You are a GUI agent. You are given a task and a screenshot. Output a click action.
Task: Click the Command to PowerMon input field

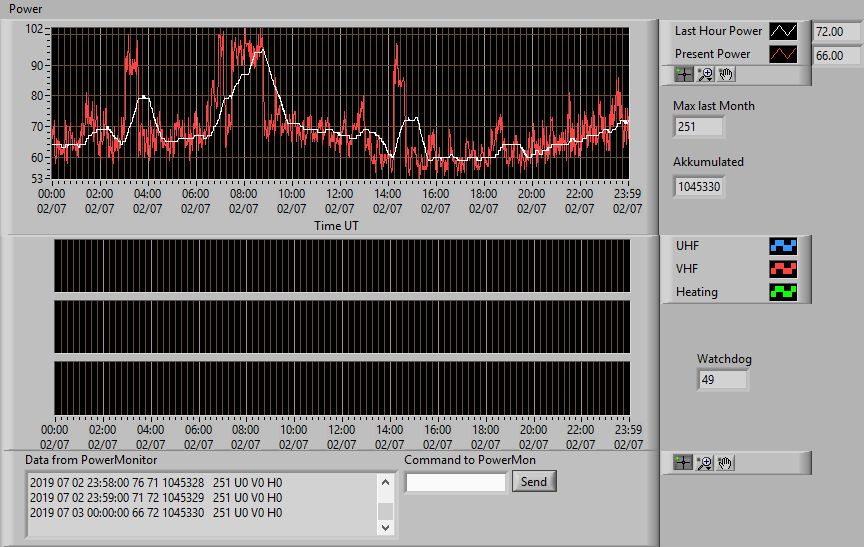[x=456, y=483]
